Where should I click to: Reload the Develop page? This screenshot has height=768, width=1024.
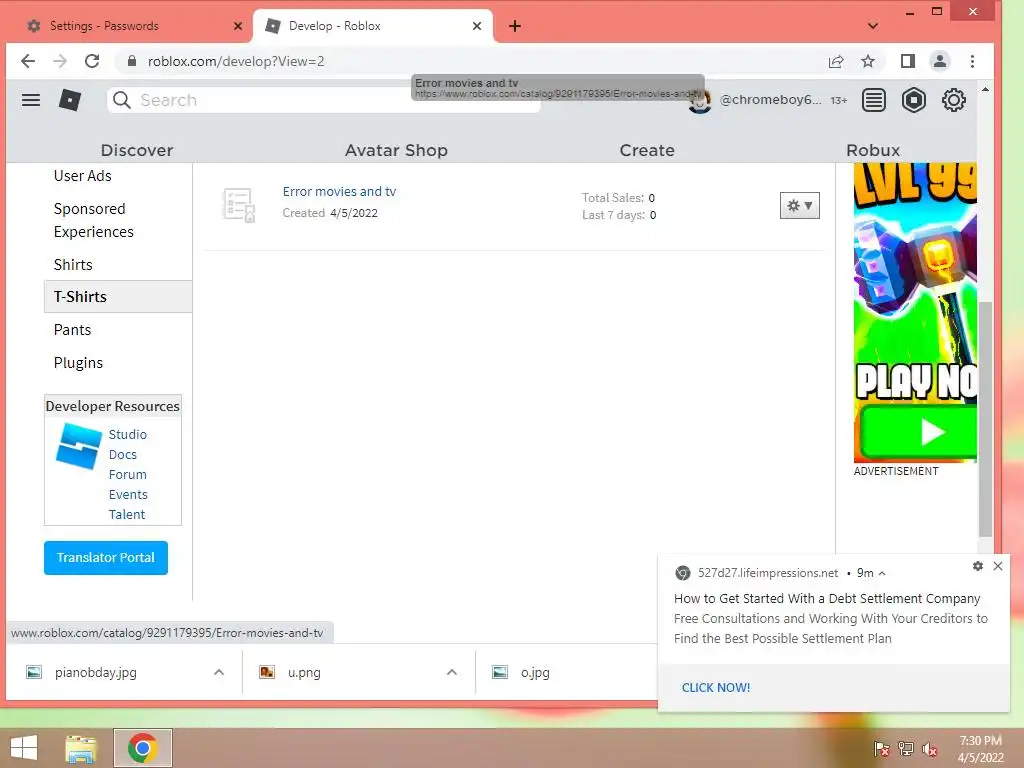(92, 61)
